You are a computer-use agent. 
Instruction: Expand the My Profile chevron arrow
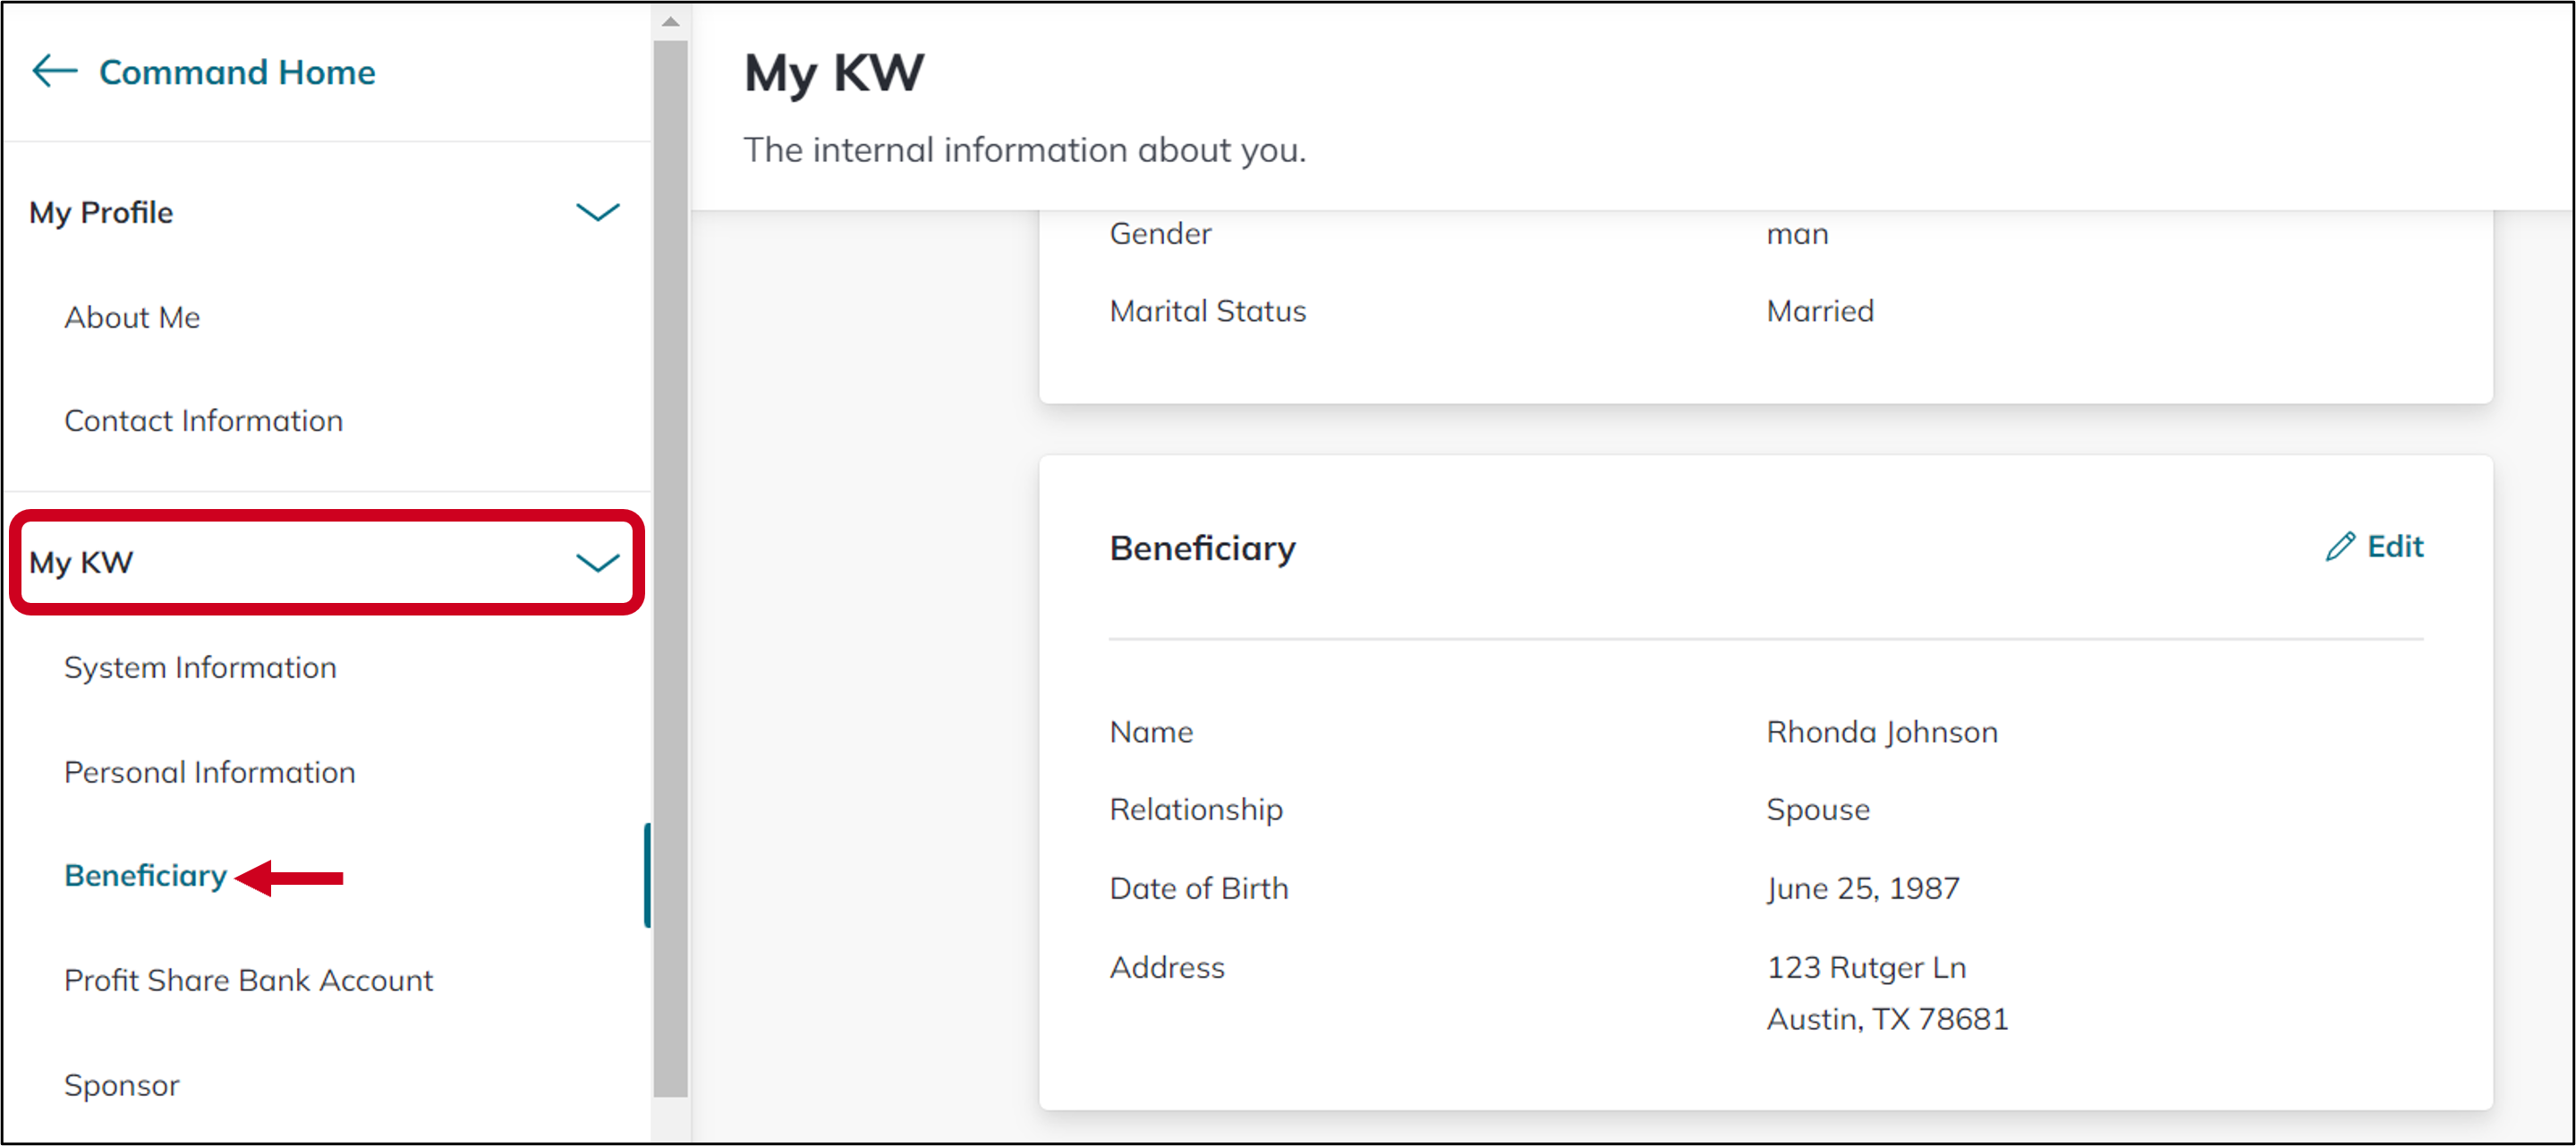click(597, 213)
